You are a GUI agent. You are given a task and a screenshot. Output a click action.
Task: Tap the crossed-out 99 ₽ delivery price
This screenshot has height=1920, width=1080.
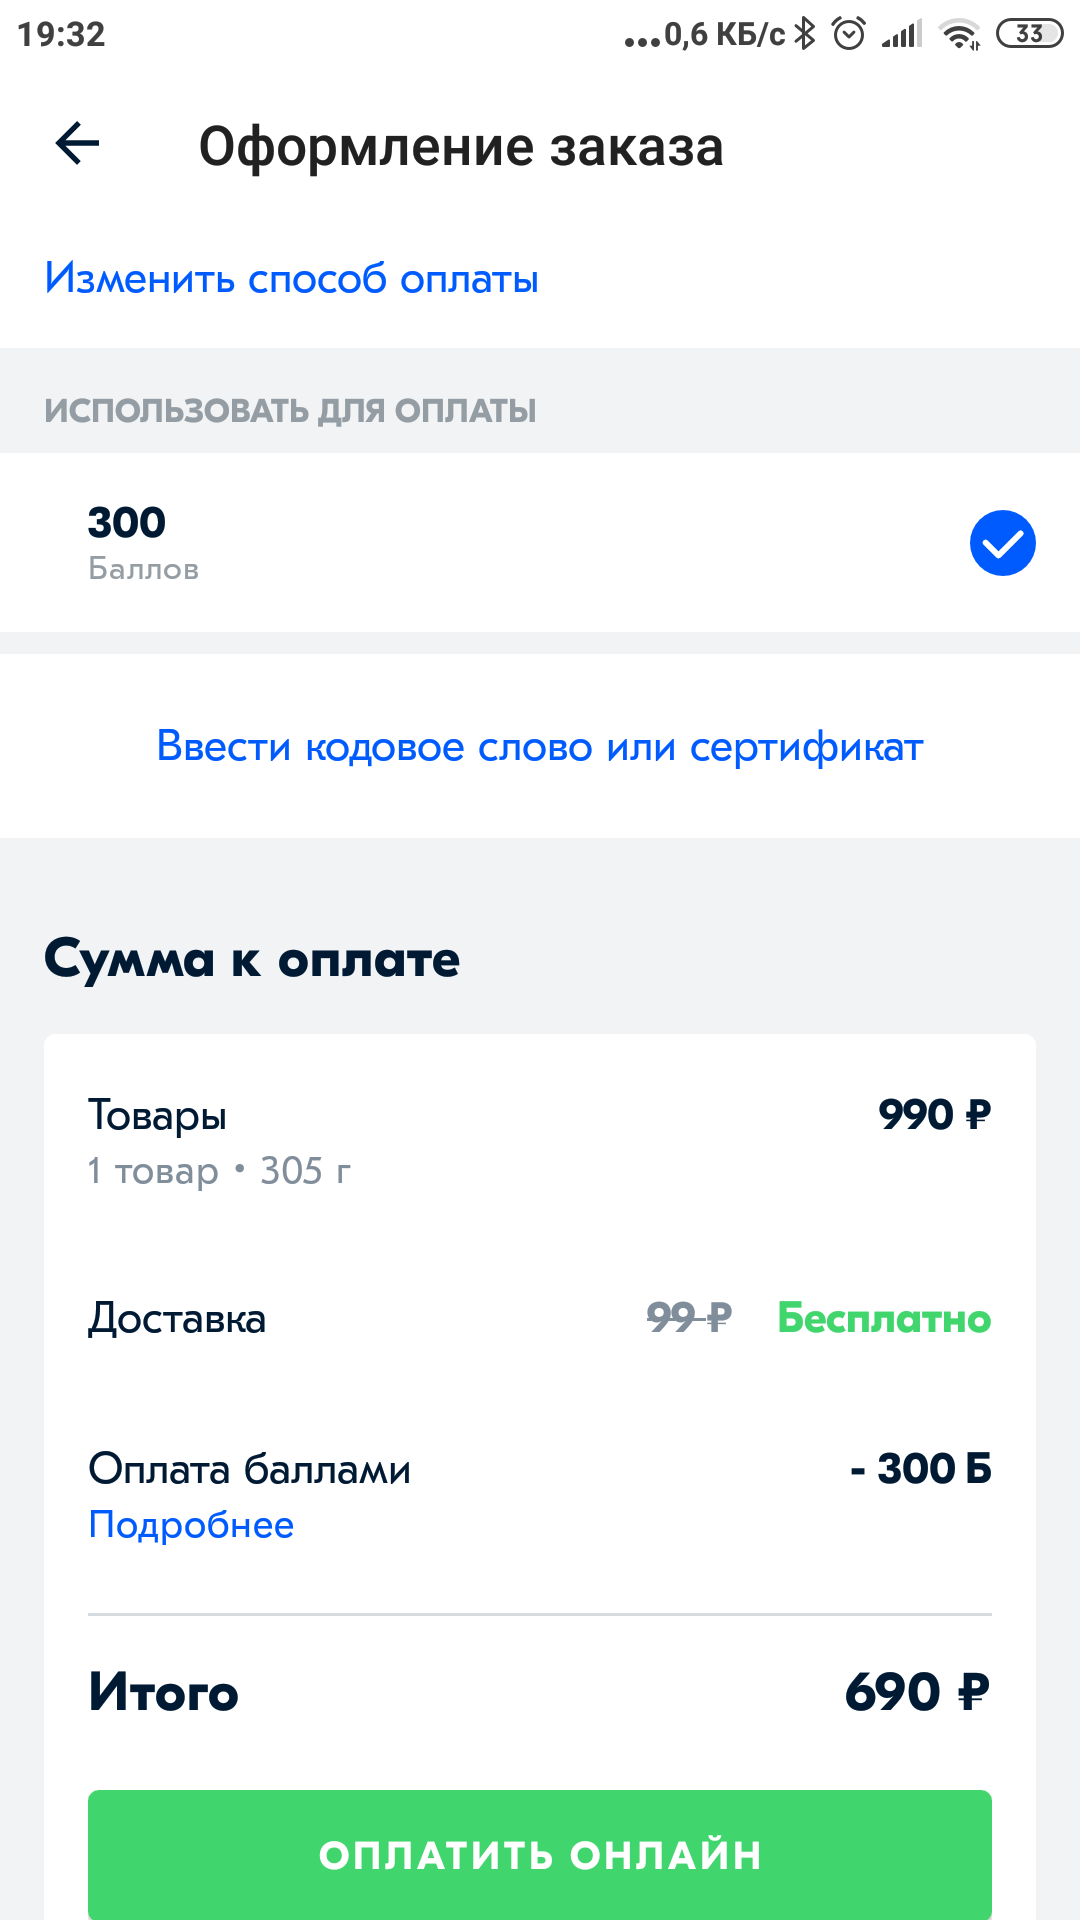[x=689, y=1318]
